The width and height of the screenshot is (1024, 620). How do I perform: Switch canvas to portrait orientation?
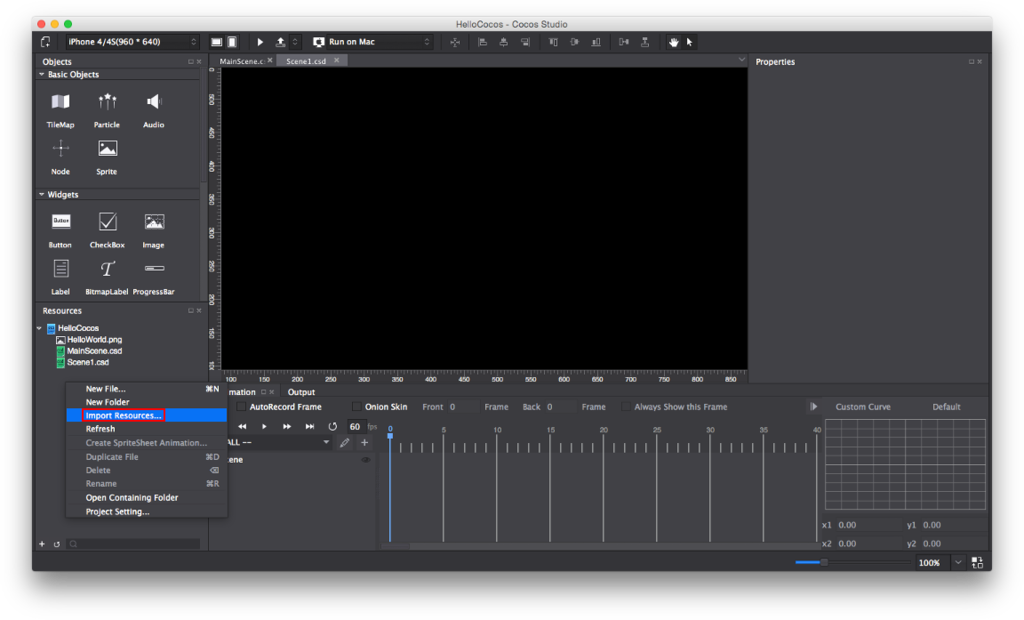232,42
